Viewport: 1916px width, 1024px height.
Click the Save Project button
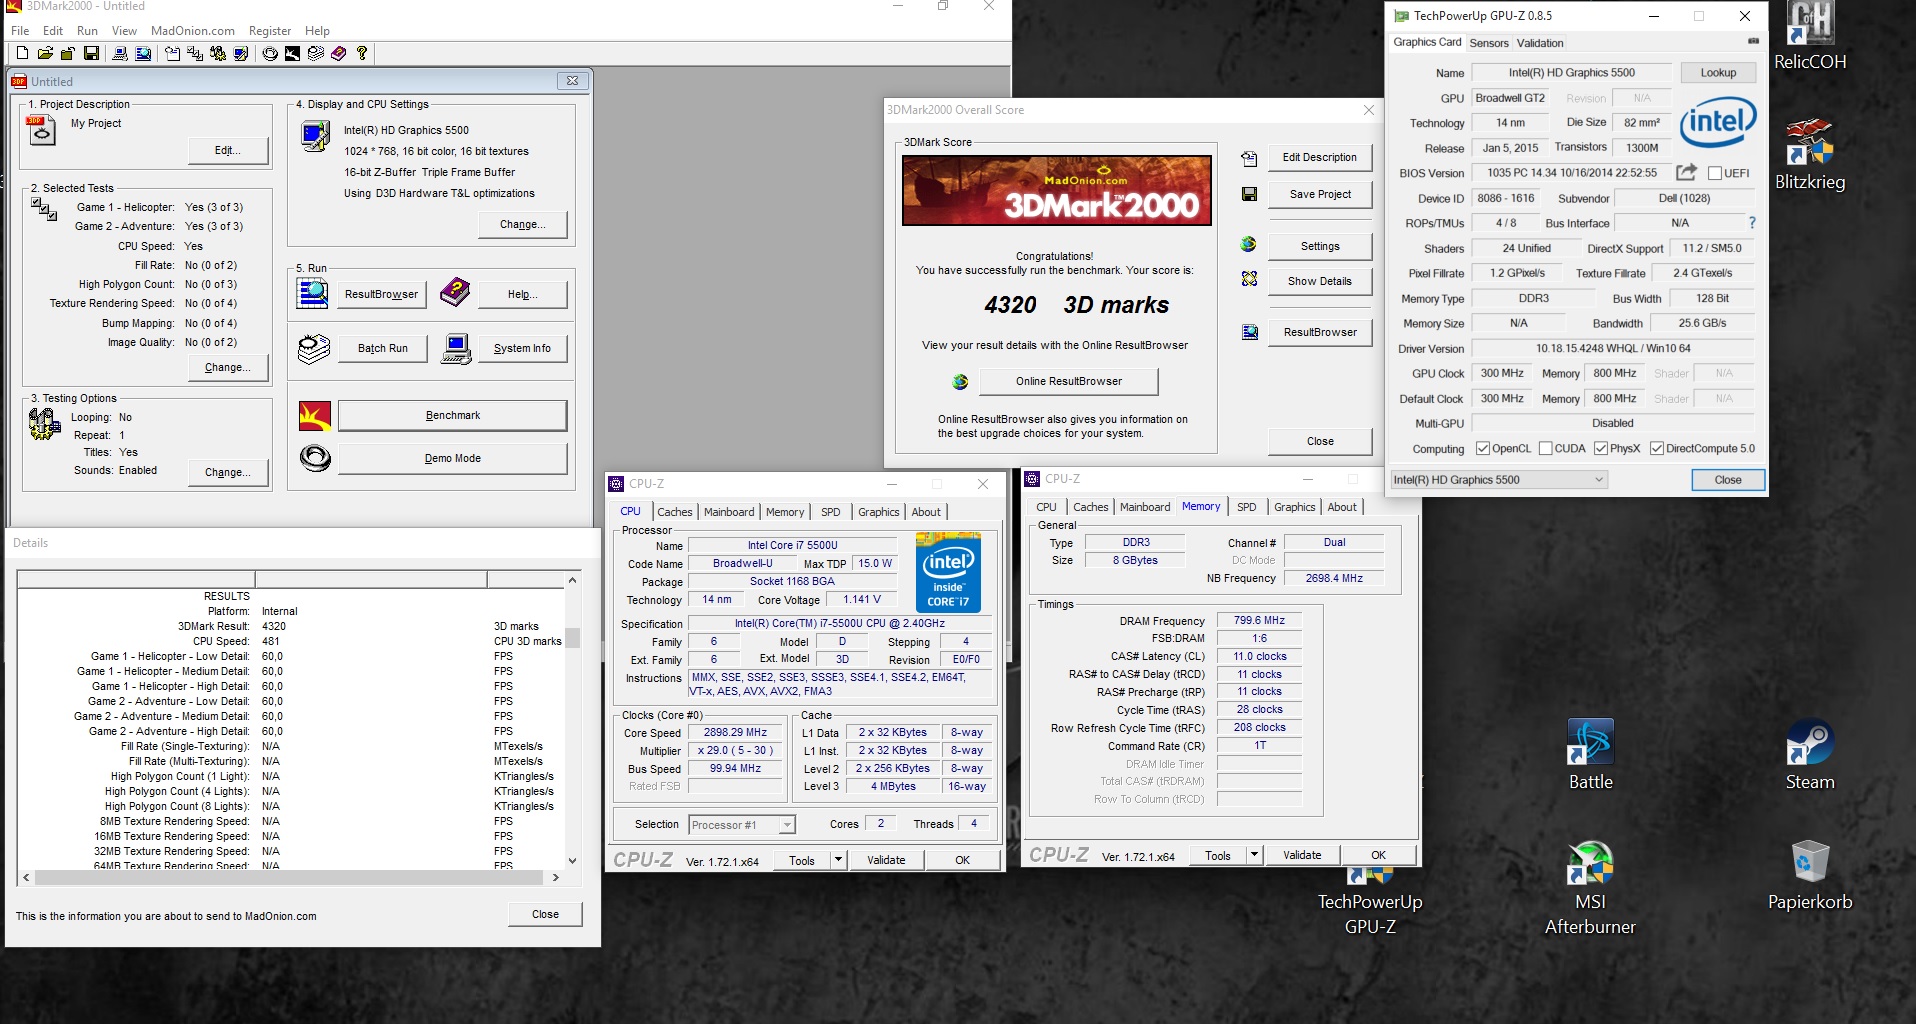pyautogui.click(x=1320, y=194)
